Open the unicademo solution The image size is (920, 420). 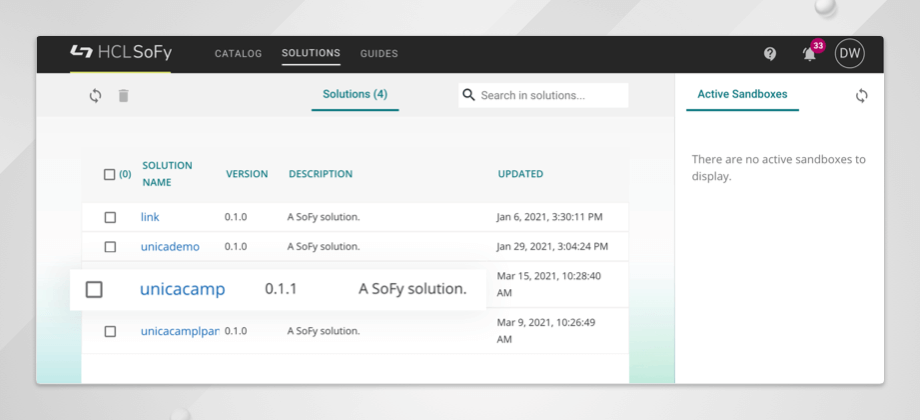[x=170, y=247]
